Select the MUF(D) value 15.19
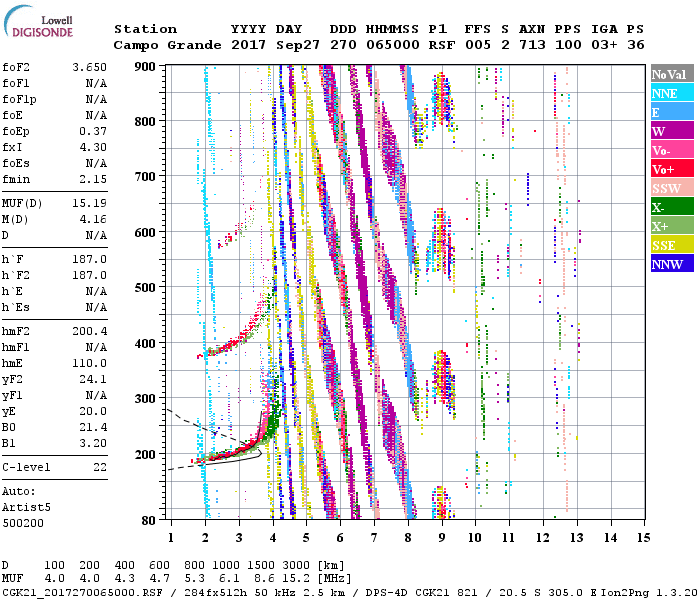Image resolution: width=700 pixels, height=600 pixels. (92, 203)
